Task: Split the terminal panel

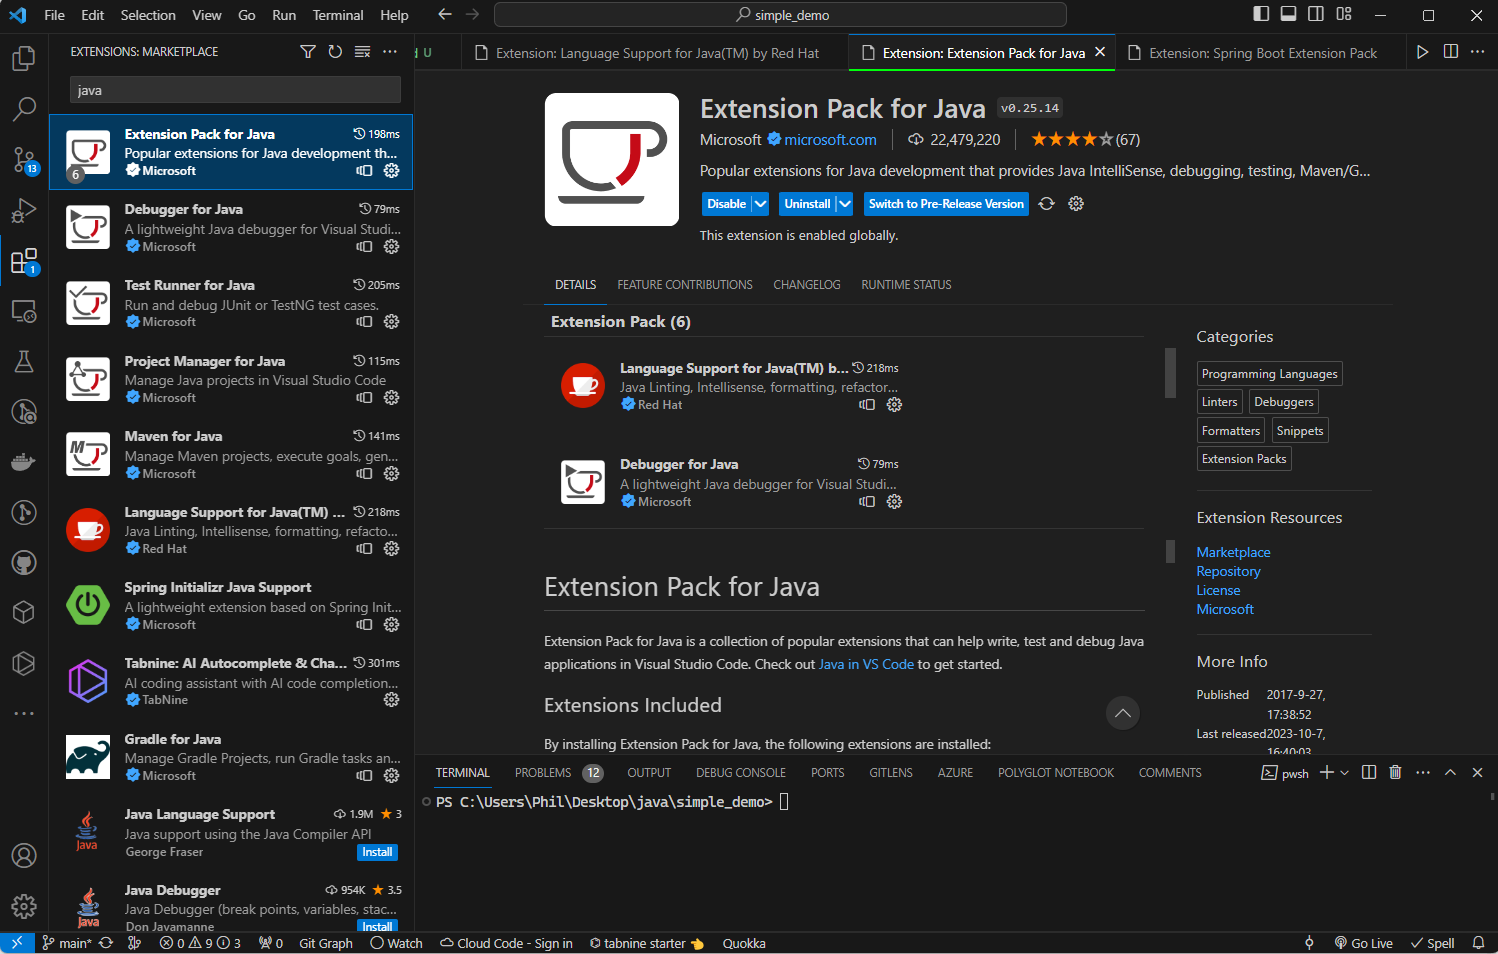Action: pos(1369,773)
